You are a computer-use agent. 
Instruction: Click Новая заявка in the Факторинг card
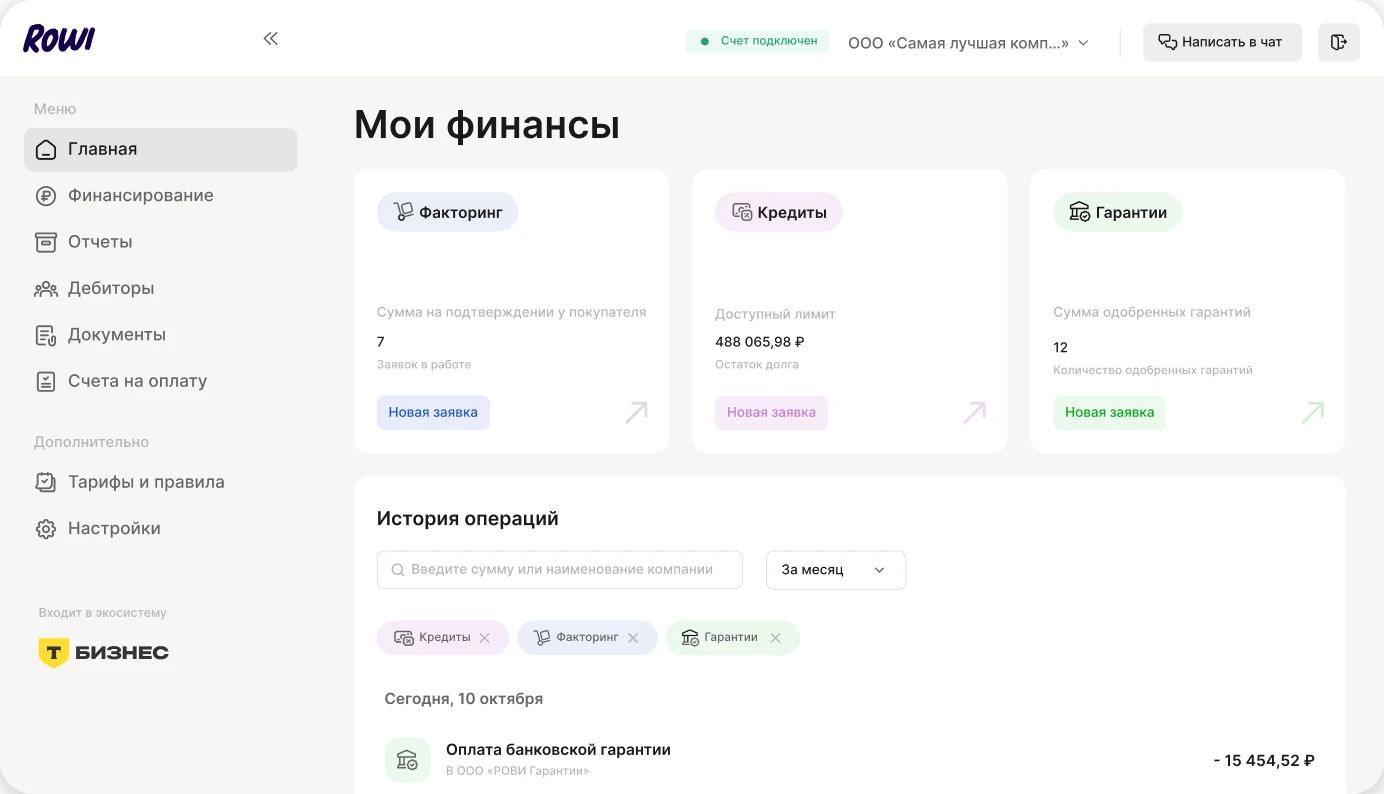pyautogui.click(x=433, y=413)
